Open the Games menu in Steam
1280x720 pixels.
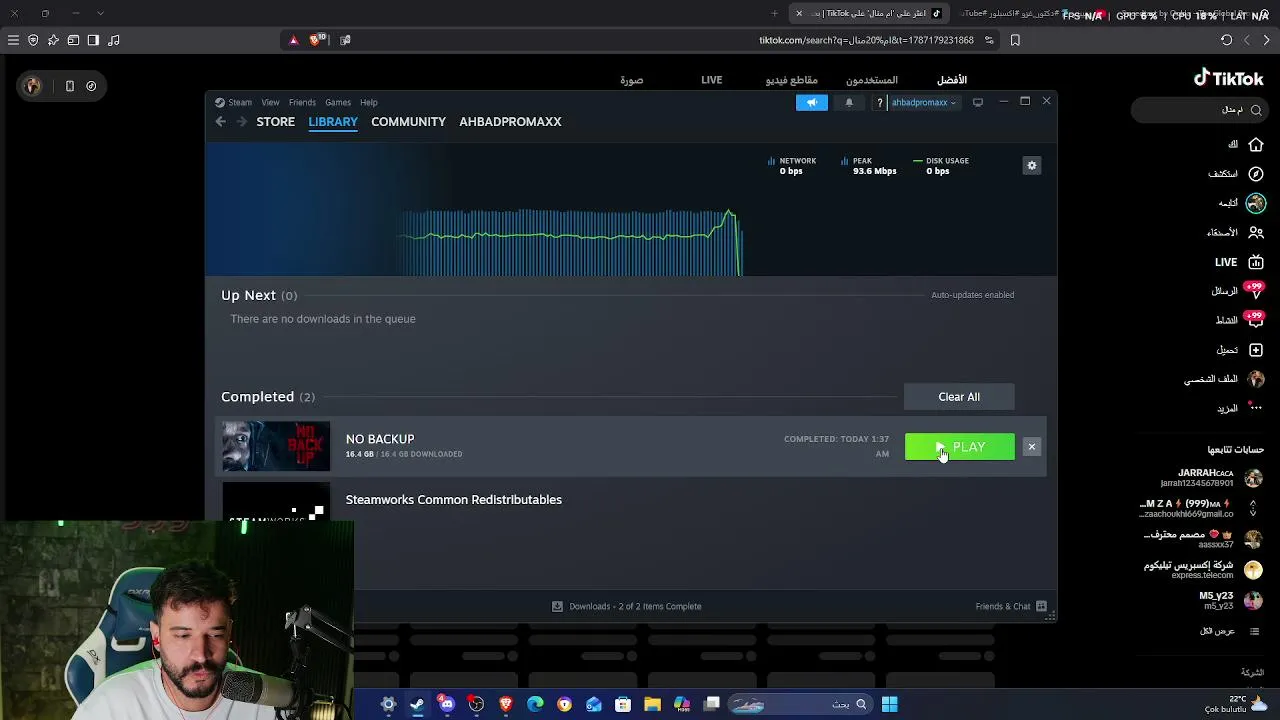pos(338,102)
